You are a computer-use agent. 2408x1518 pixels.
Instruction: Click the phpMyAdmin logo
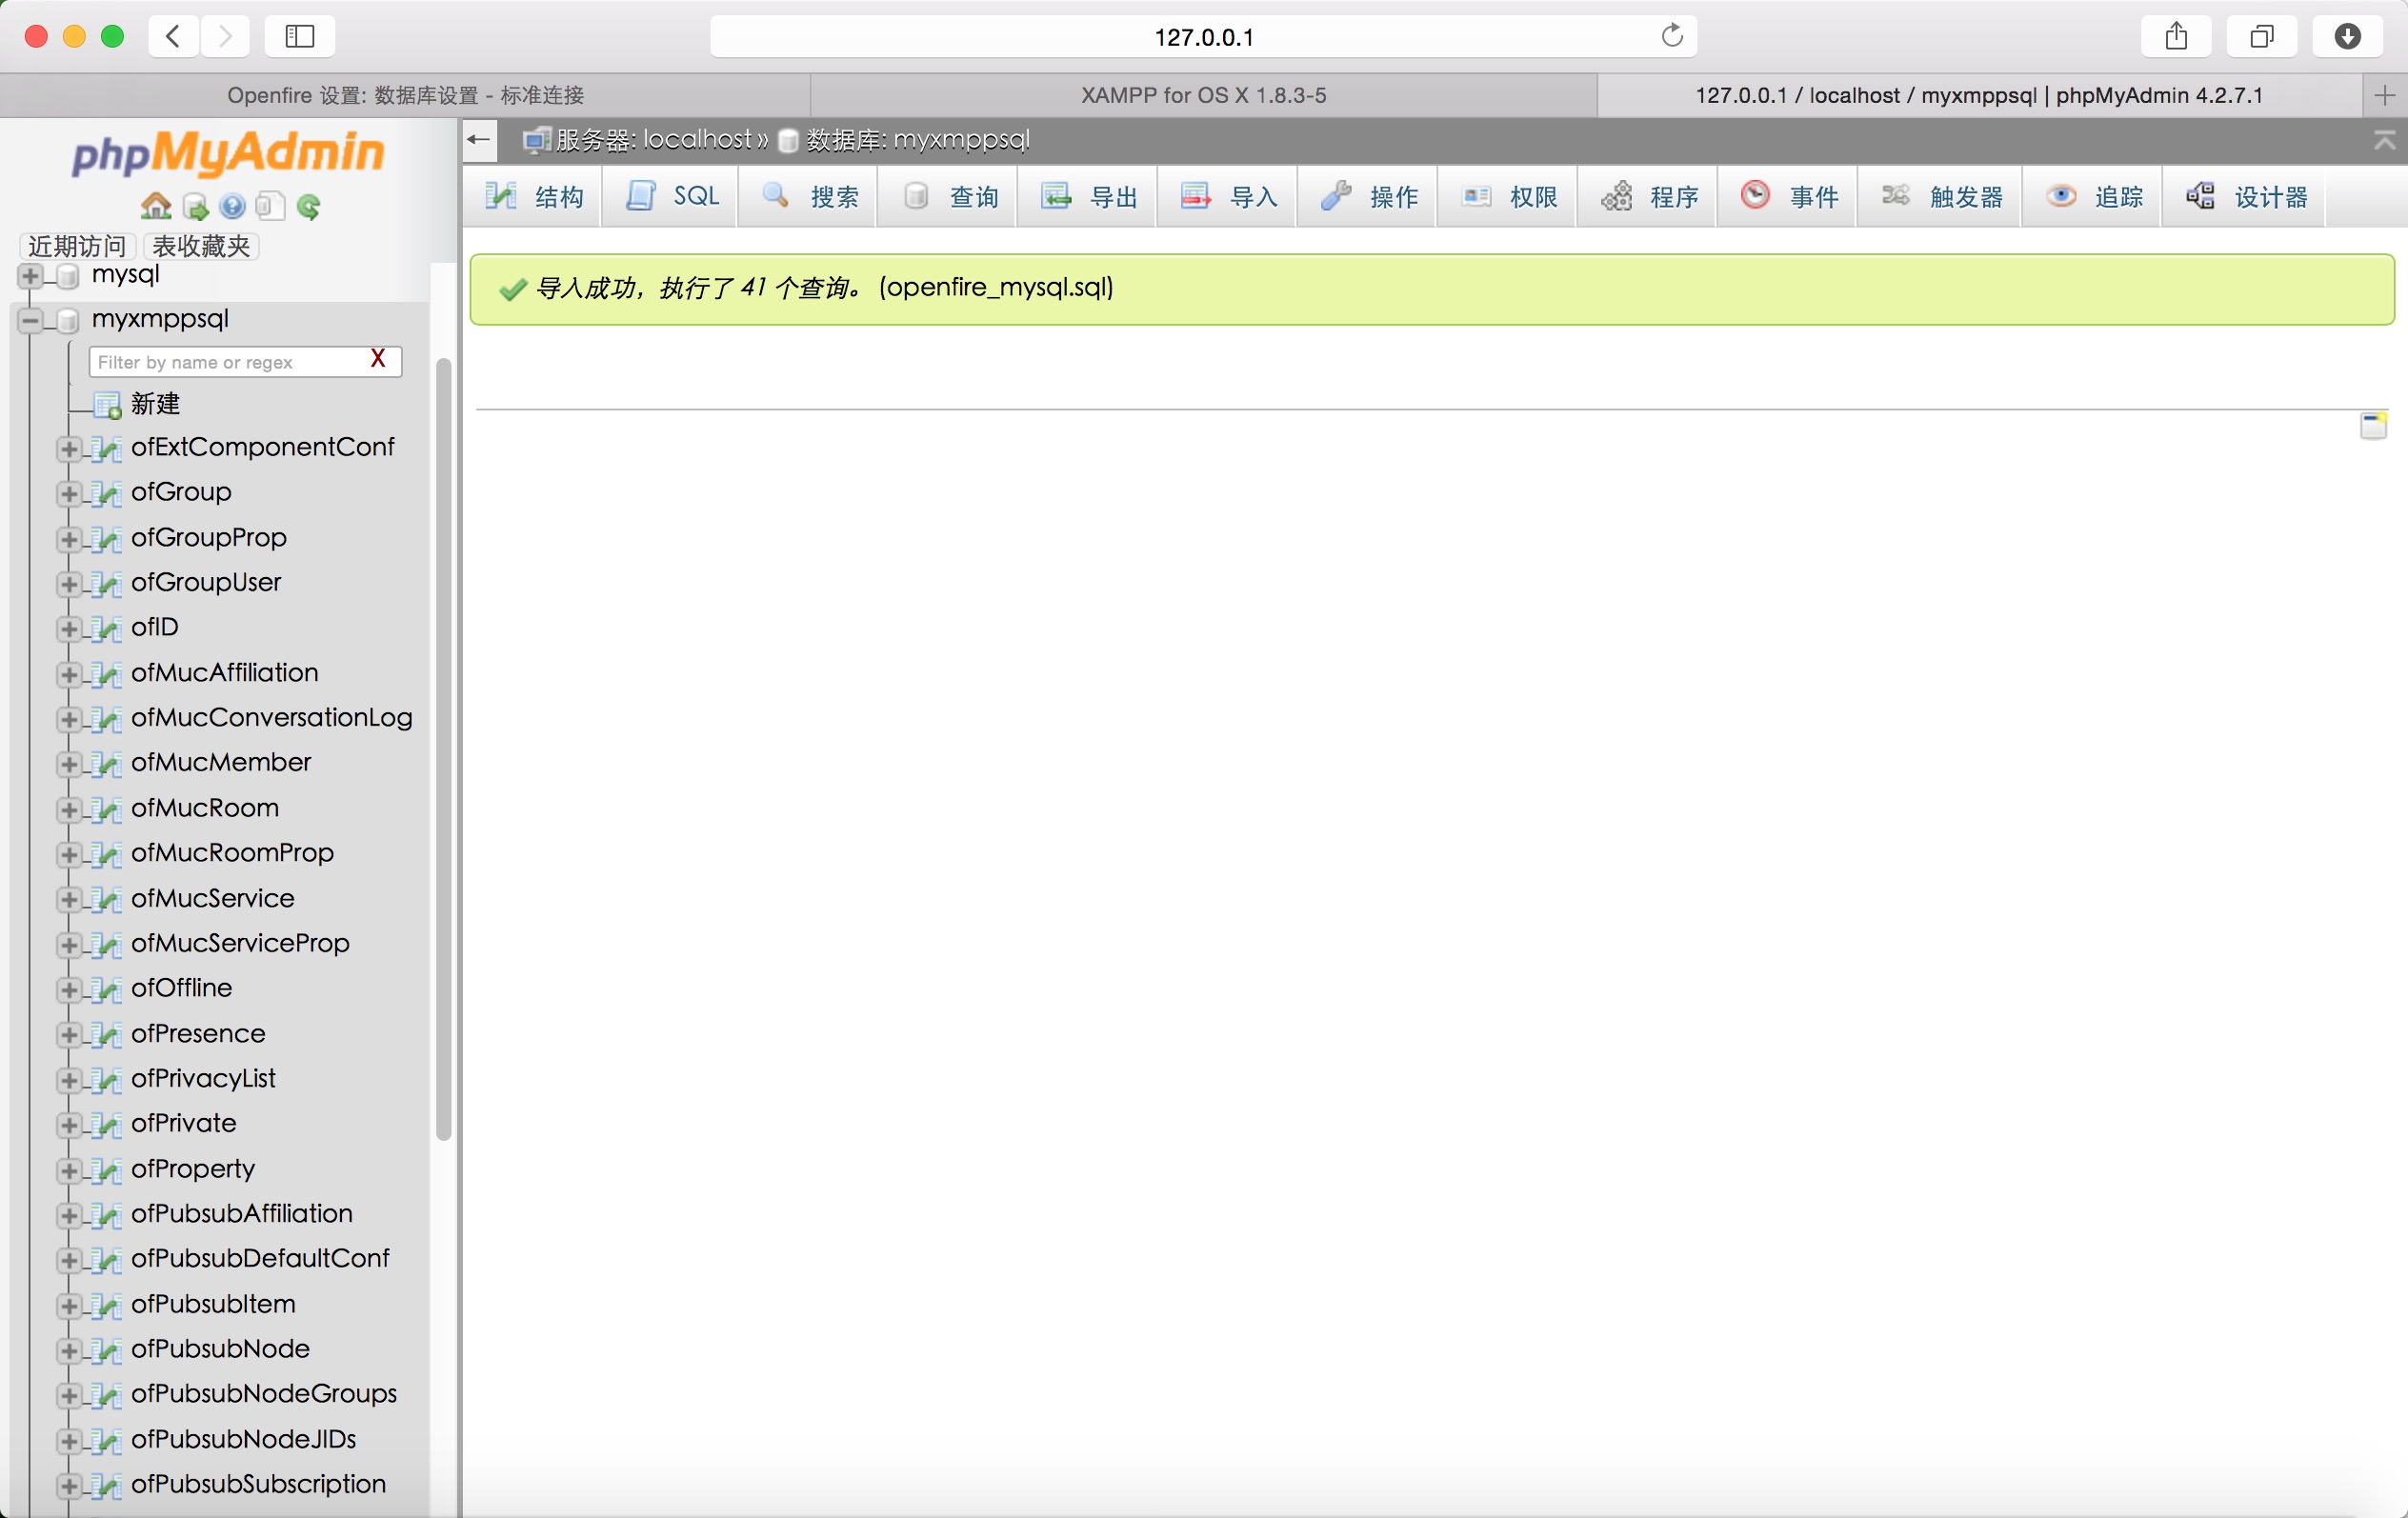228,153
